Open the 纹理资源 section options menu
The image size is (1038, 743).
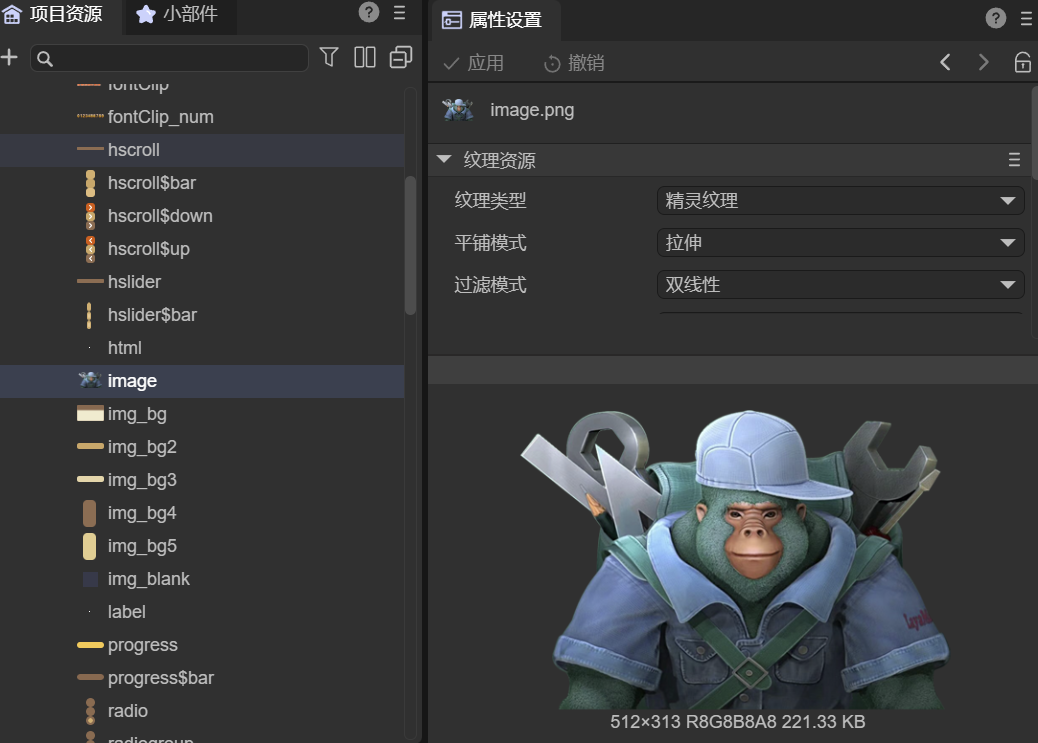click(1014, 160)
